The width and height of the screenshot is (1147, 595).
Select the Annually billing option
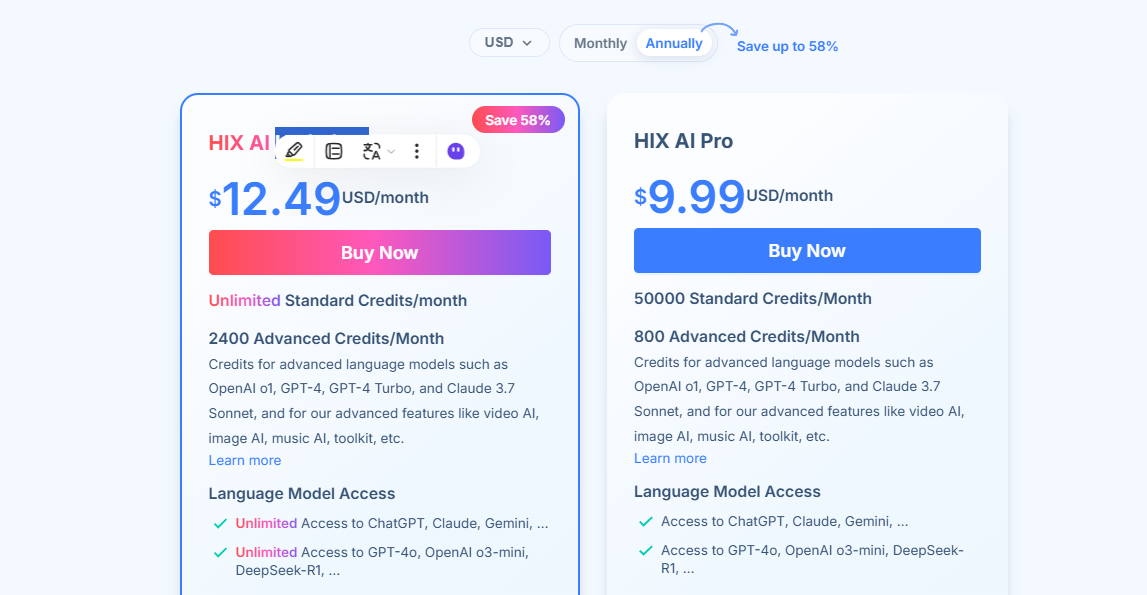point(674,43)
